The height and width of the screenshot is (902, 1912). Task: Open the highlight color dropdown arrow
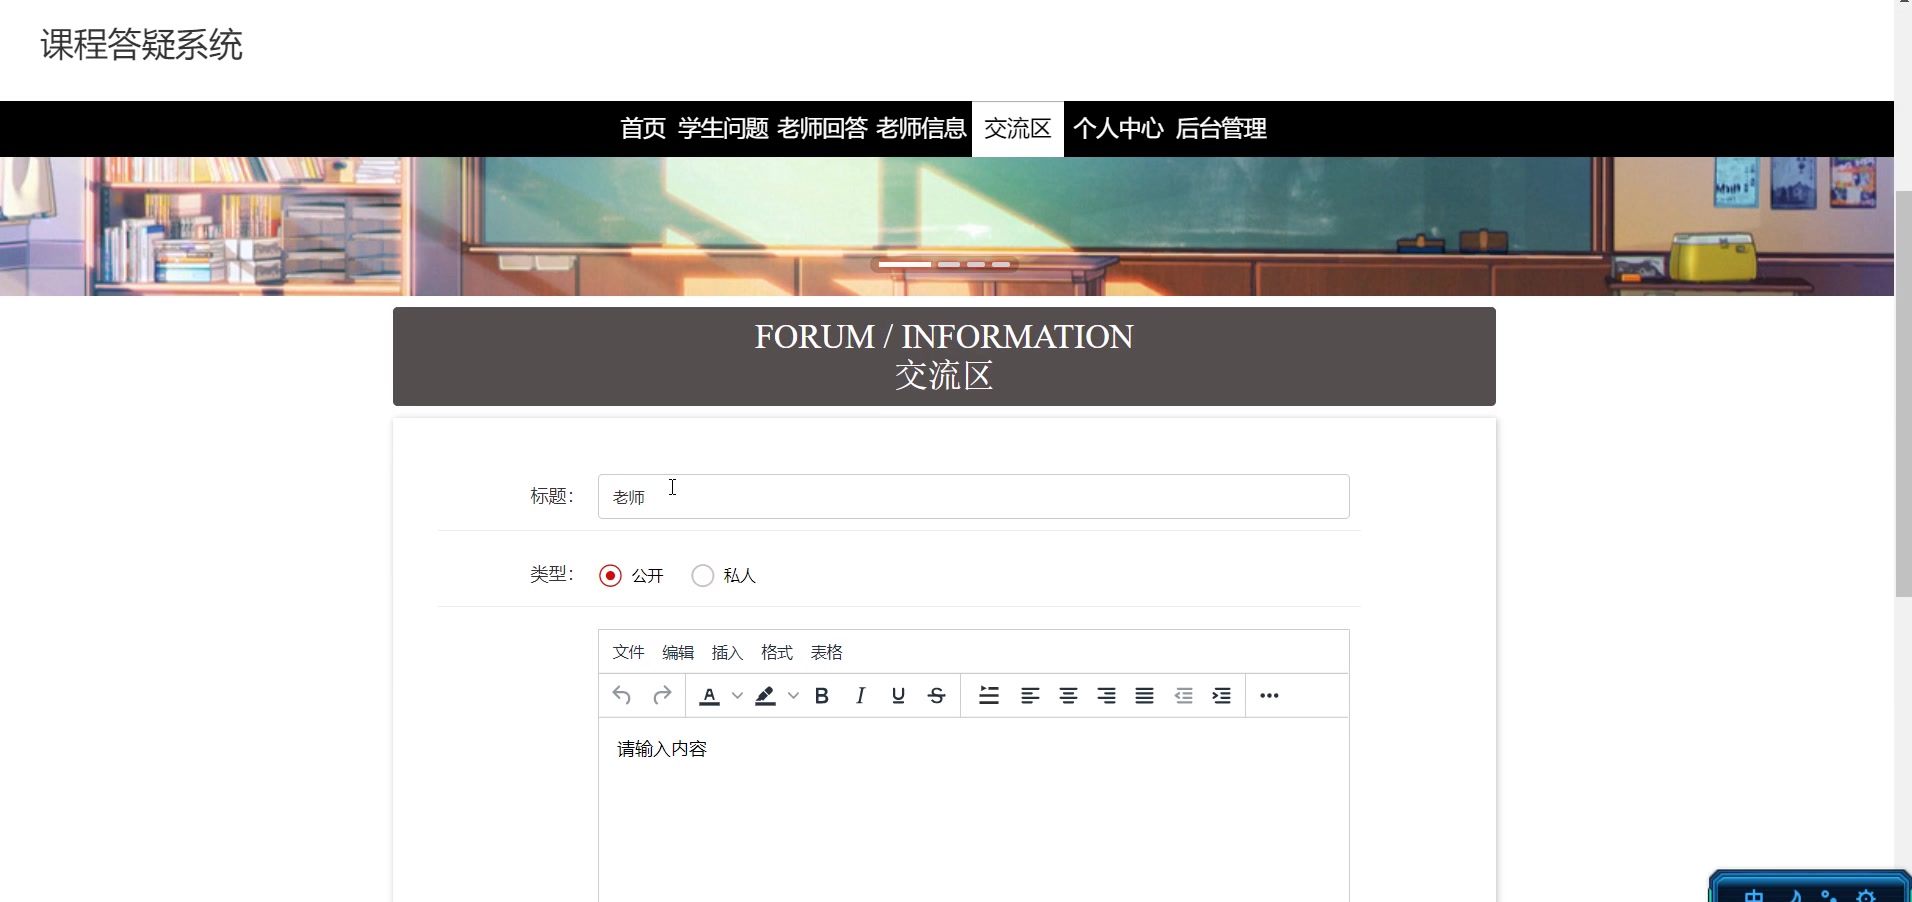point(792,695)
